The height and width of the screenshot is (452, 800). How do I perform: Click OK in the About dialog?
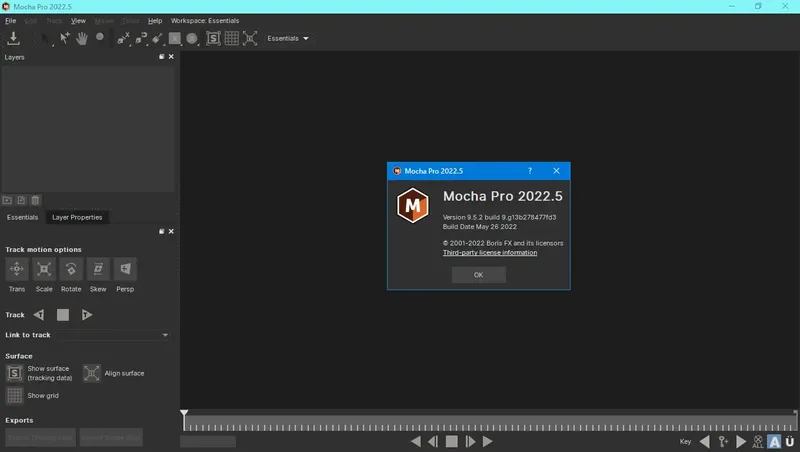point(479,275)
